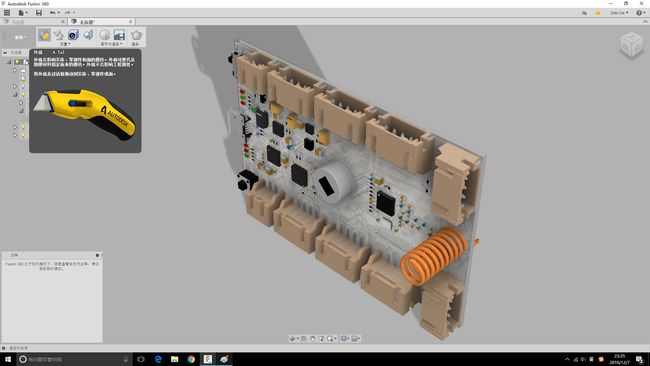Open the Action Center notification icon

point(640,359)
